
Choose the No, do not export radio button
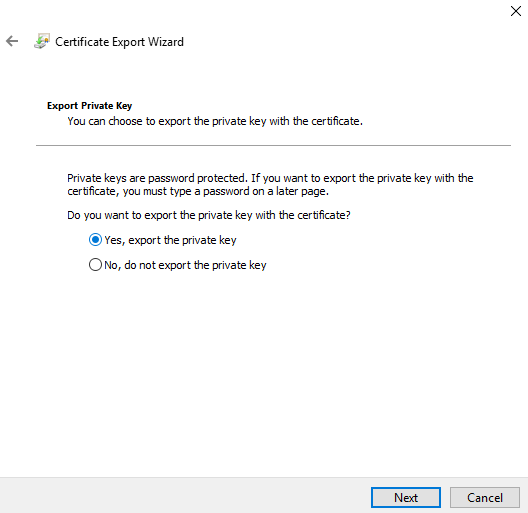95,265
